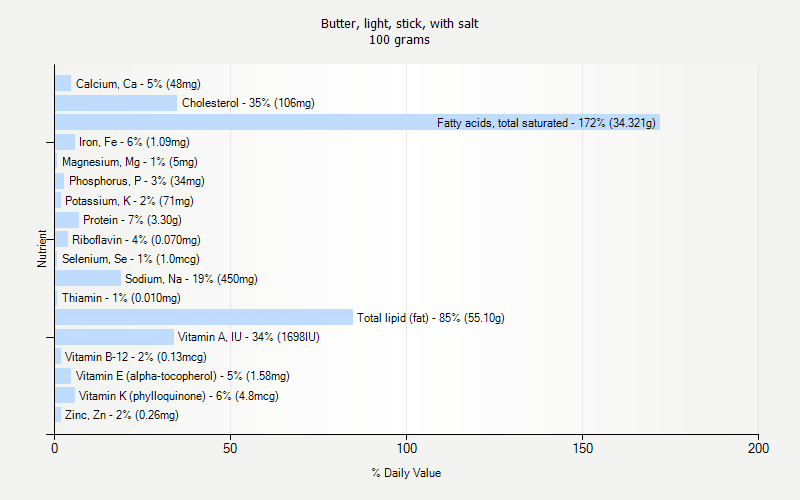The width and height of the screenshot is (800, 500).
Task: Click the chart title "Butter, light, stick, with salt"
Action: pyautogui.click(x=399, y=23)
